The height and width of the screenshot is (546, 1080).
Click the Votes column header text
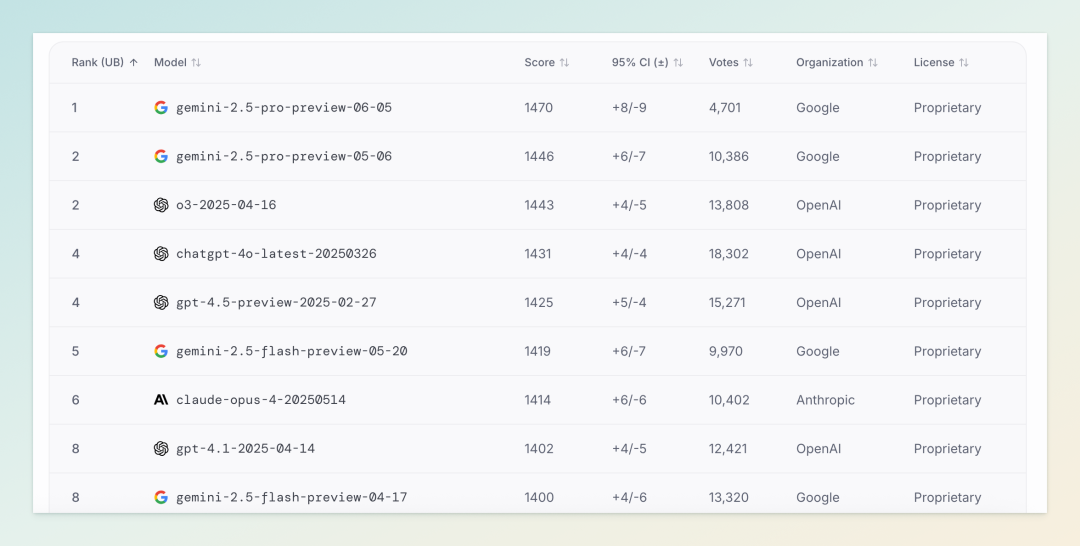(x=723, y=63)
